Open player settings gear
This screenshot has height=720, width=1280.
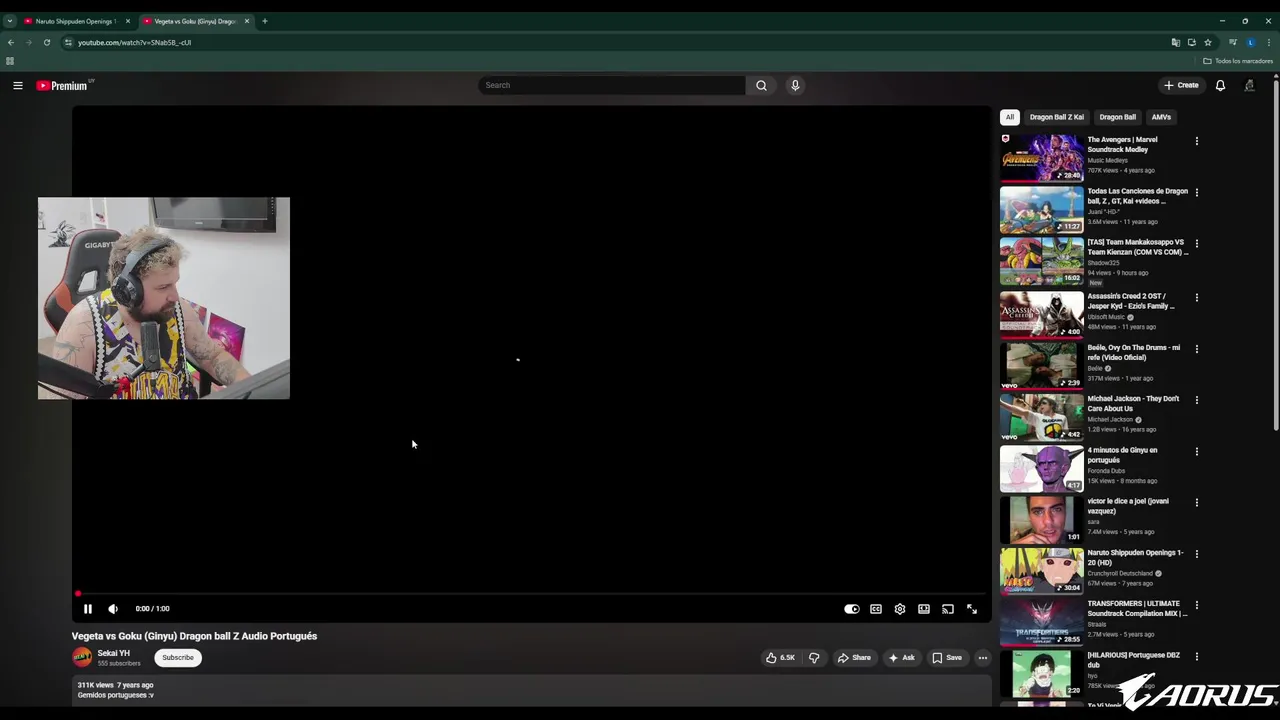point(900,609)
